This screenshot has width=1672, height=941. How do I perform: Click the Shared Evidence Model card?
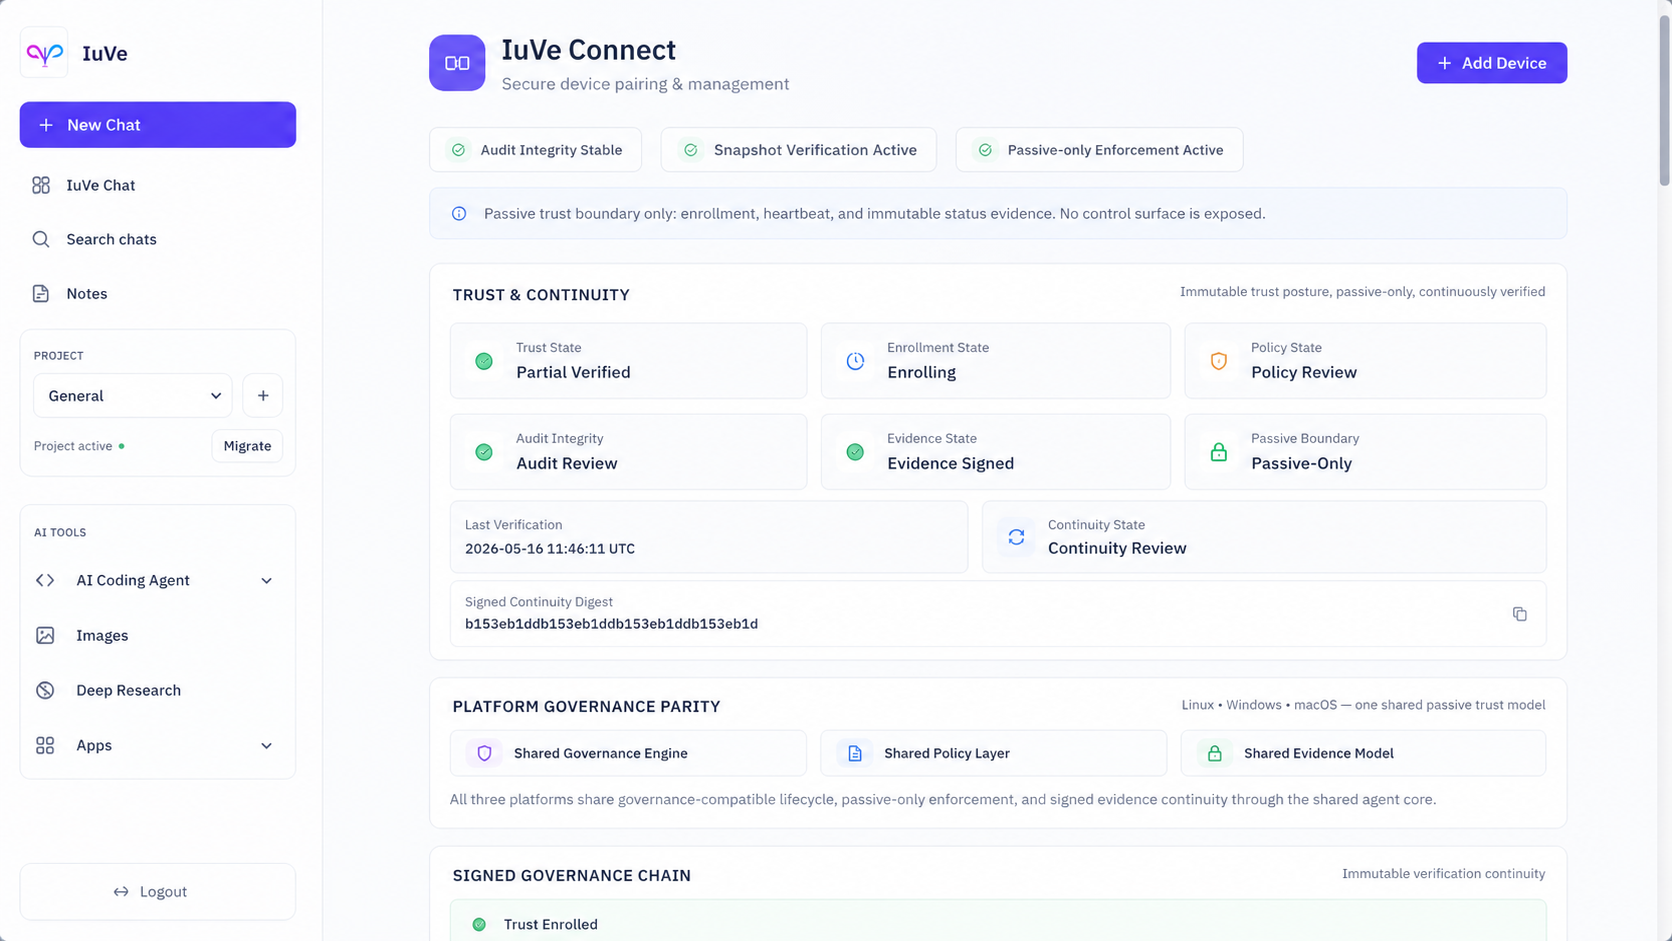(1363, 753)
